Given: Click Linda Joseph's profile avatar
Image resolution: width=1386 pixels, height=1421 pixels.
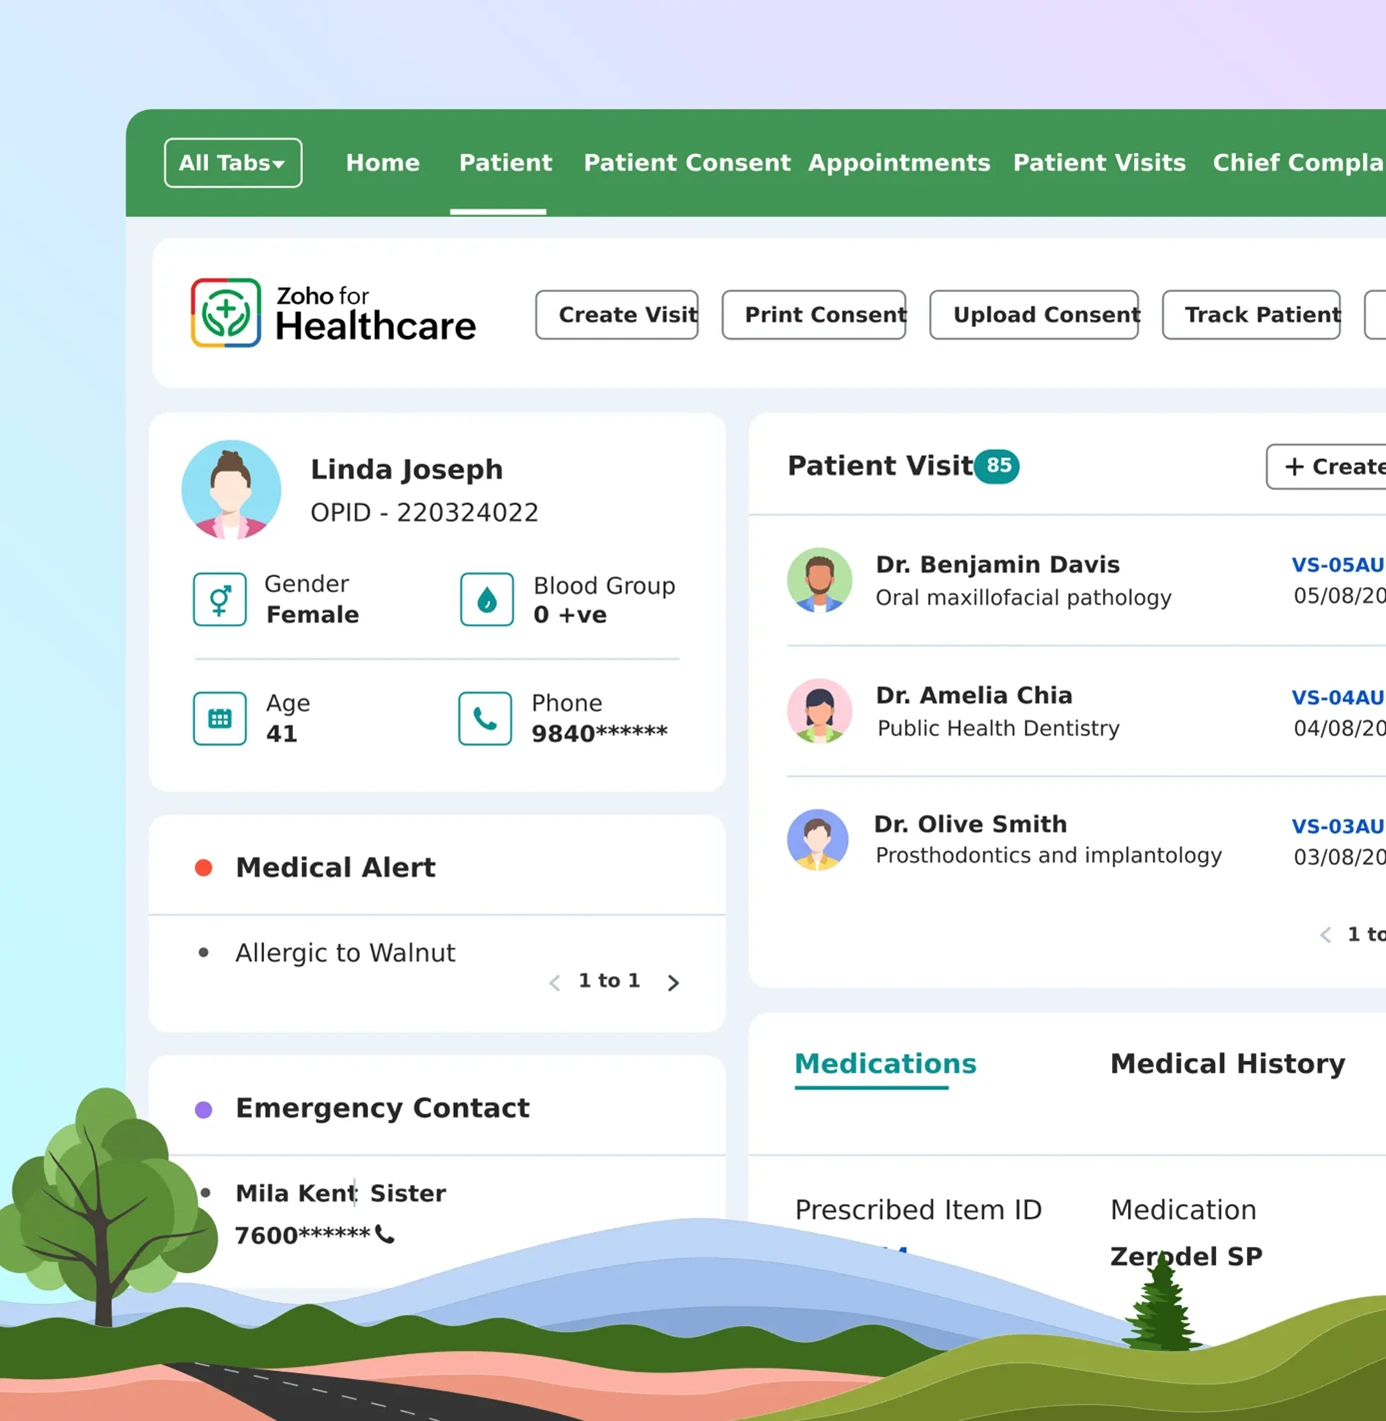Looking at the screenshot, I should (231, 489).
